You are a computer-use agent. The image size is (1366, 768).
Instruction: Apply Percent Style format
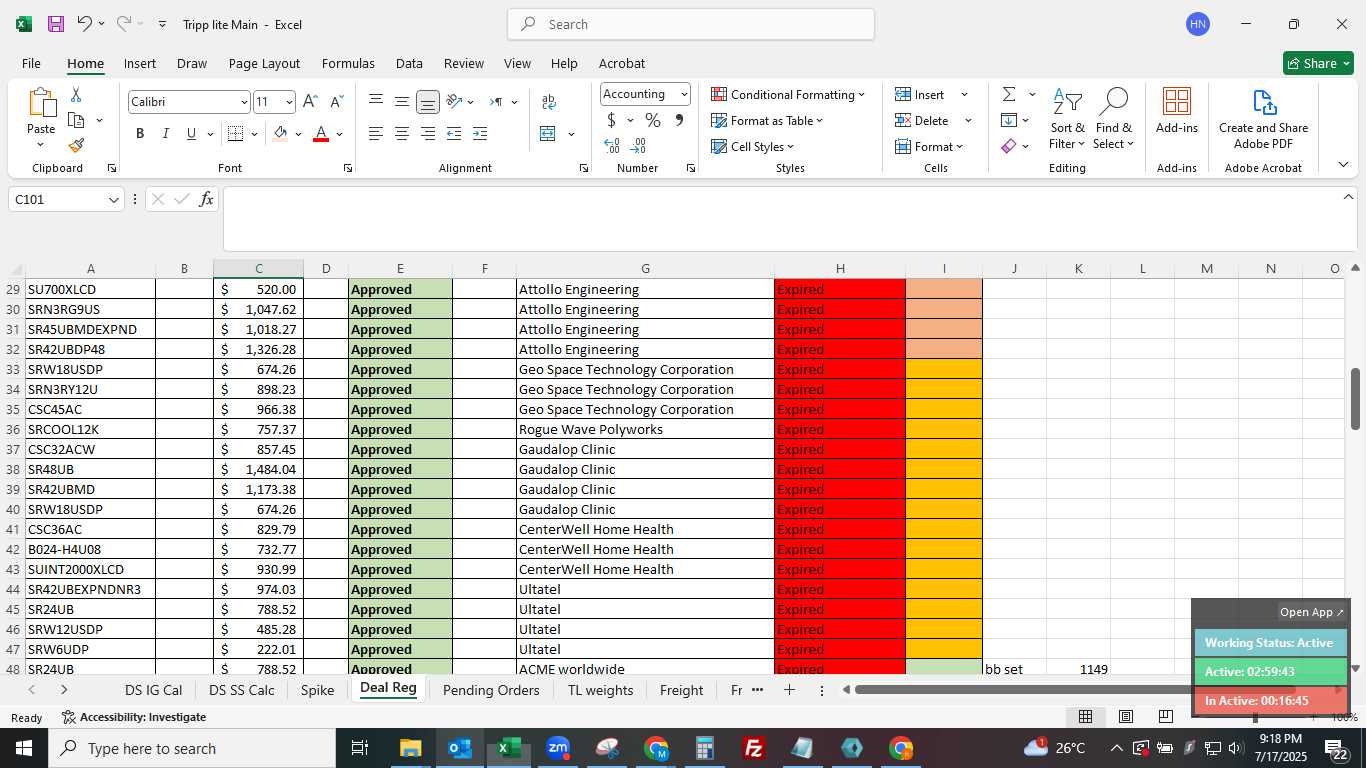coord(653,120)
